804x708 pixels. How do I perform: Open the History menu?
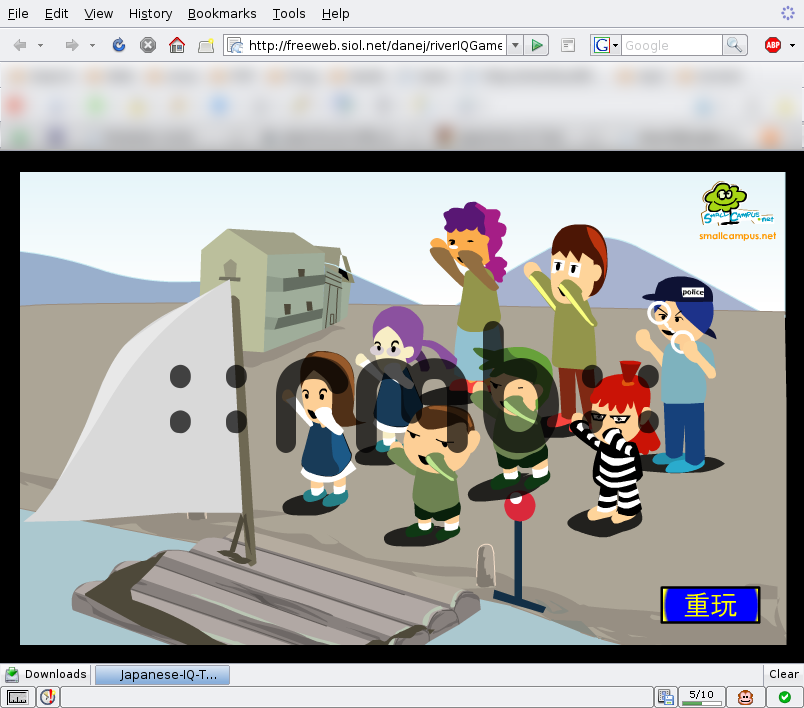pyautogui.click(x=150, y=13)
